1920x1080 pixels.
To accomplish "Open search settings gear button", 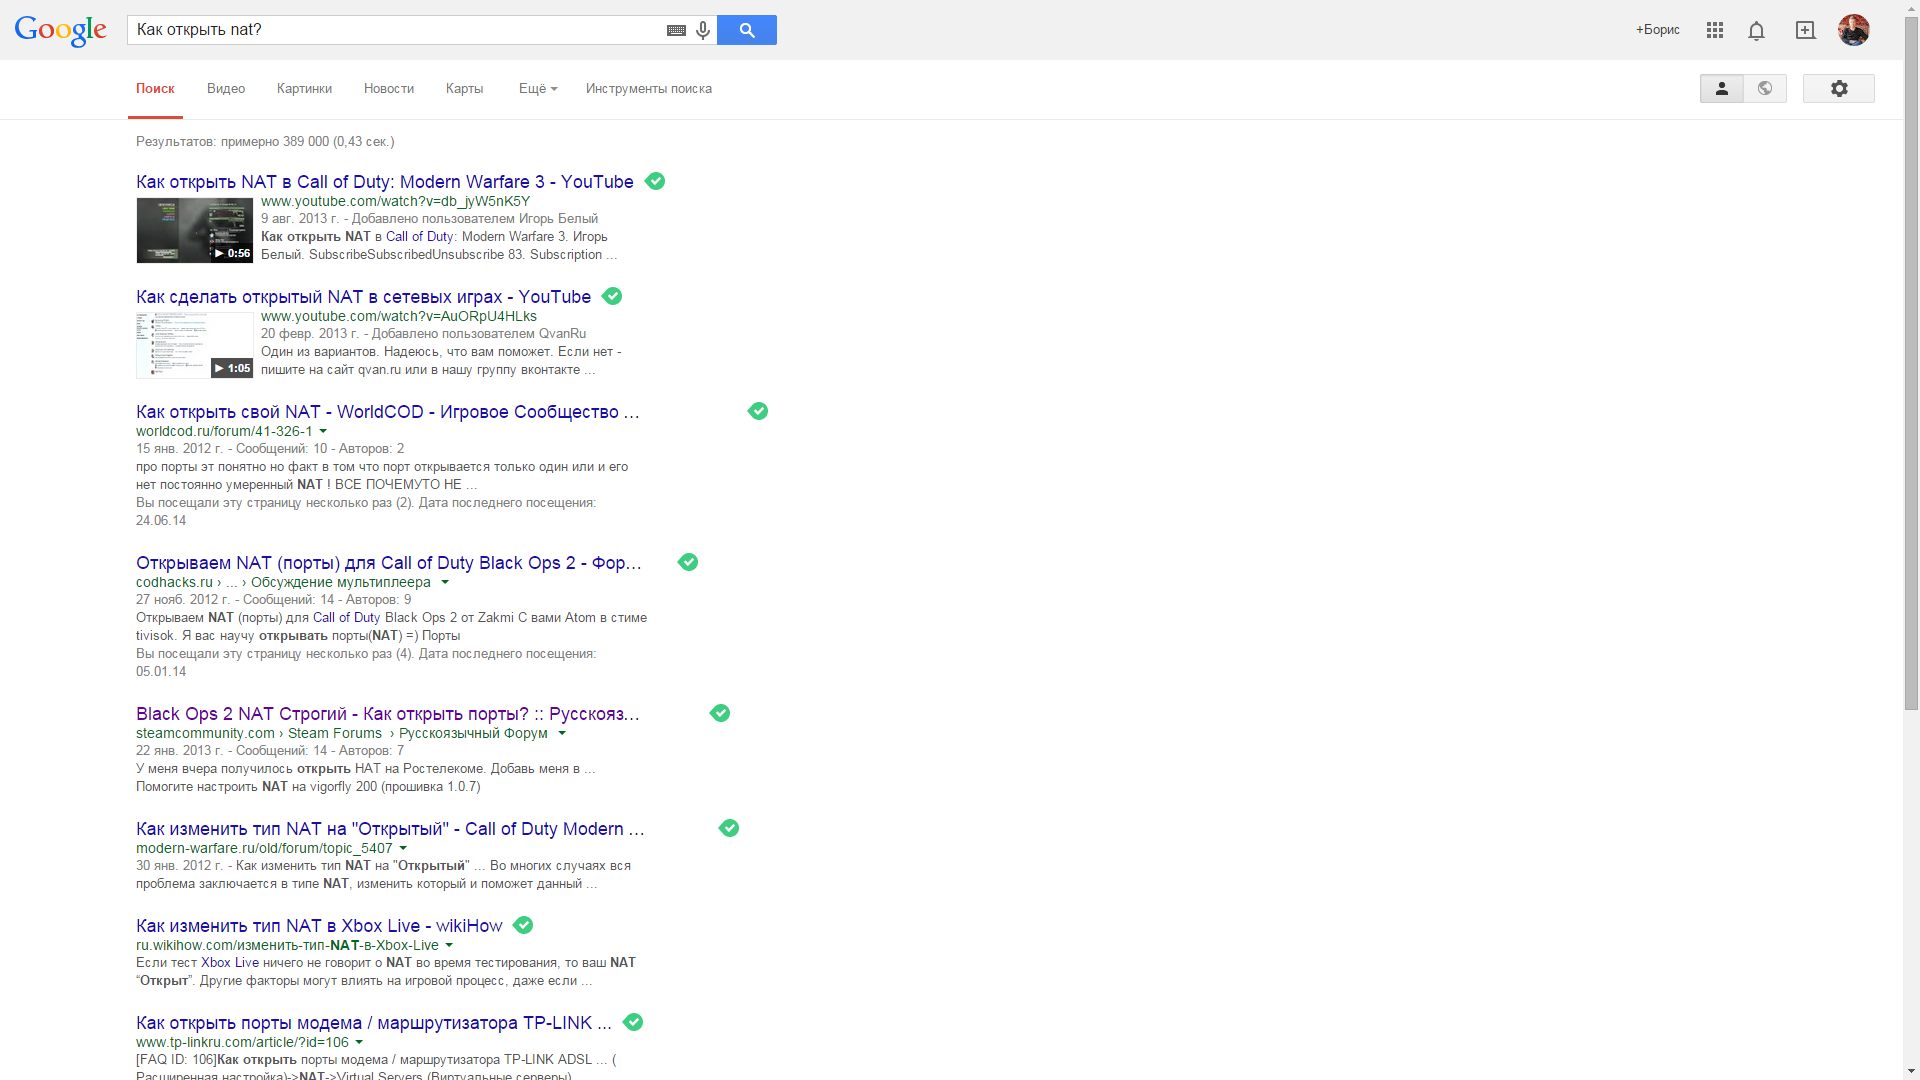I will (1839, 89).
